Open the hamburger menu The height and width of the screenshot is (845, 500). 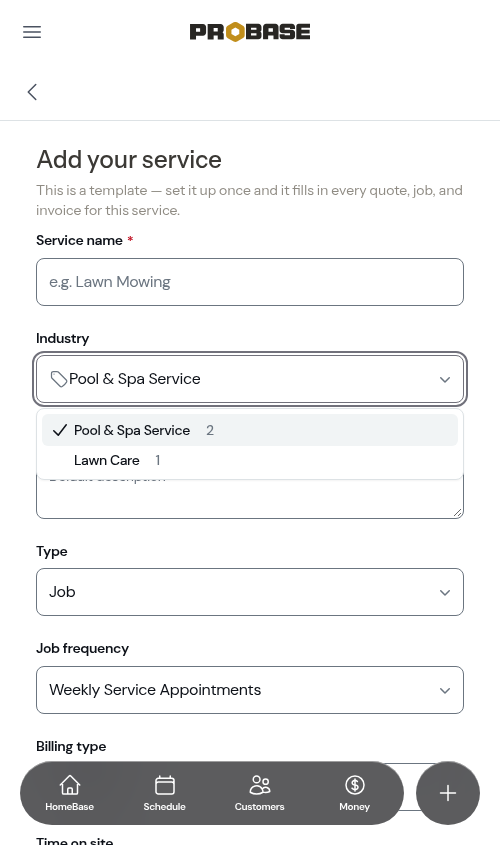click(x=32, y=32)
